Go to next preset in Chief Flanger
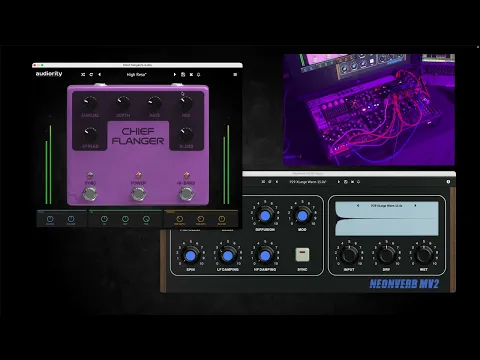The width and height of the screenshot is (480, 360). coord(175,75)
